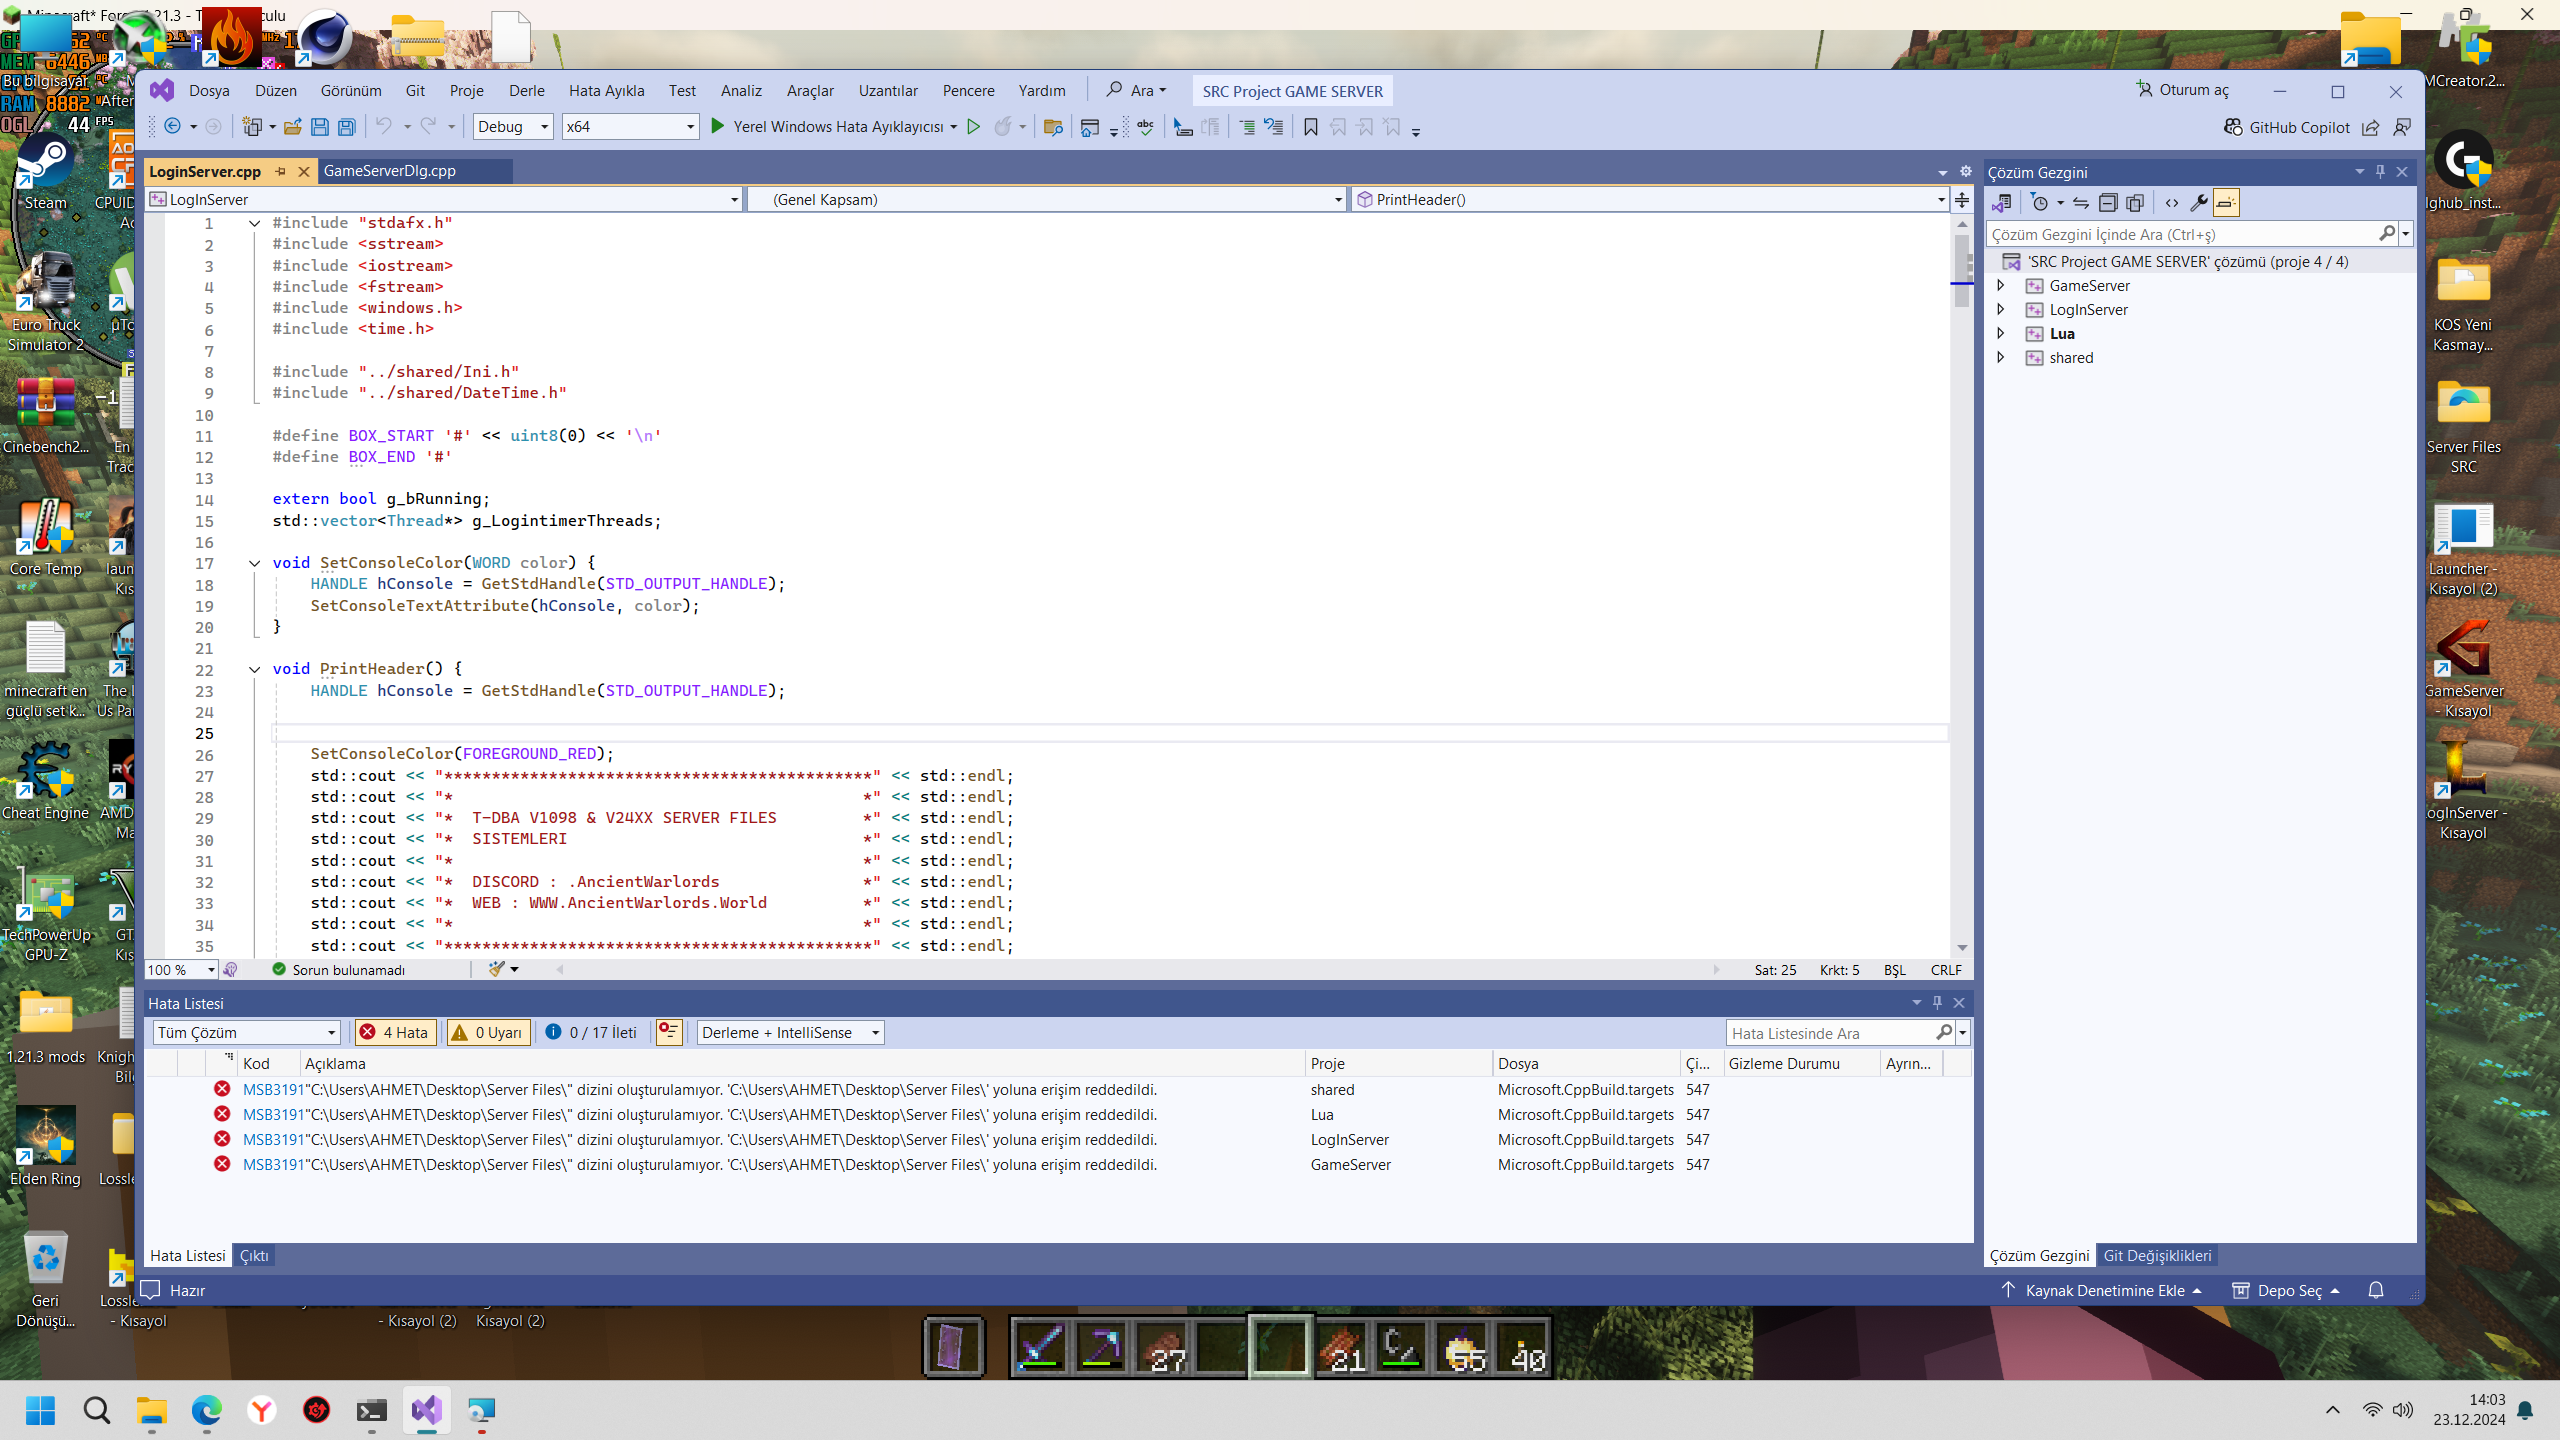Click the Open File folder icon
2560x1440 pixels.
point(292,127)
